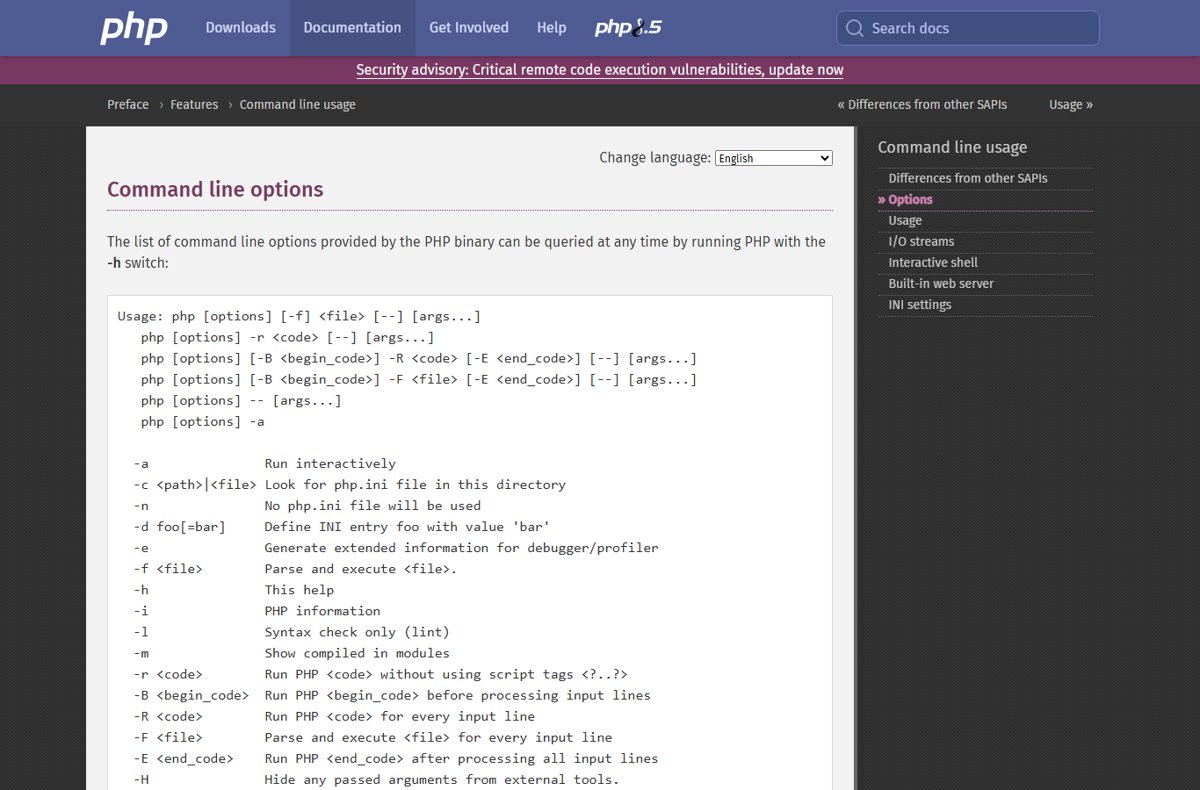Click 'Parse and execute <file> for every input line'
The height and width of the screenshot is (790, 1200).
click(x=438, y=737)
